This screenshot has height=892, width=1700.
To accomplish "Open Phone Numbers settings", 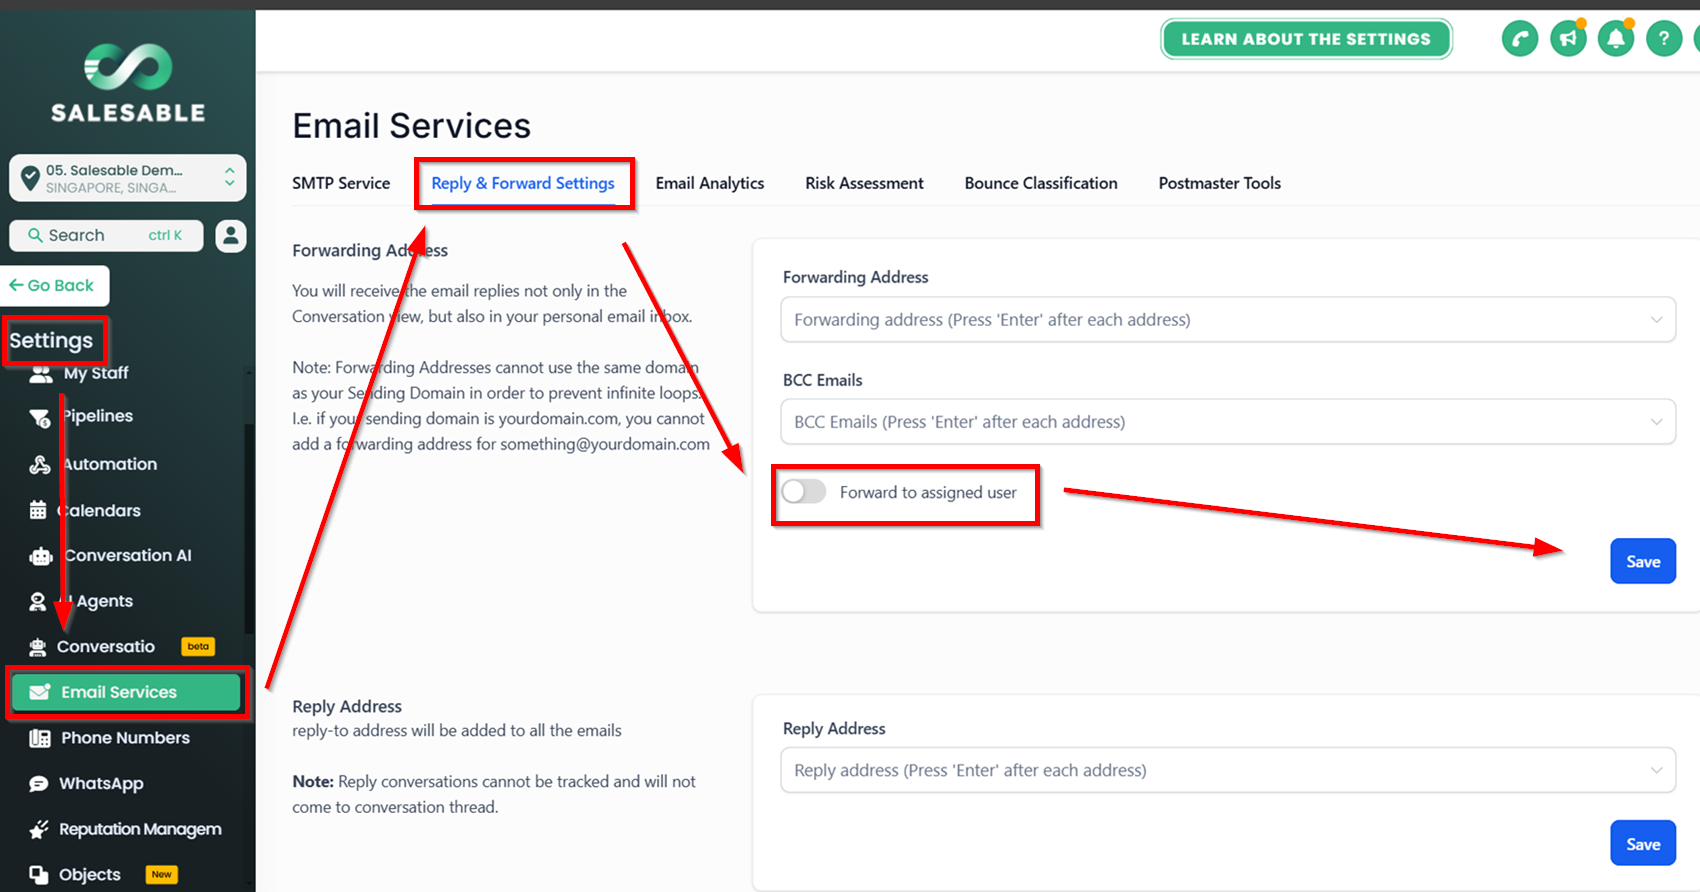I will [x=125, y=738].
